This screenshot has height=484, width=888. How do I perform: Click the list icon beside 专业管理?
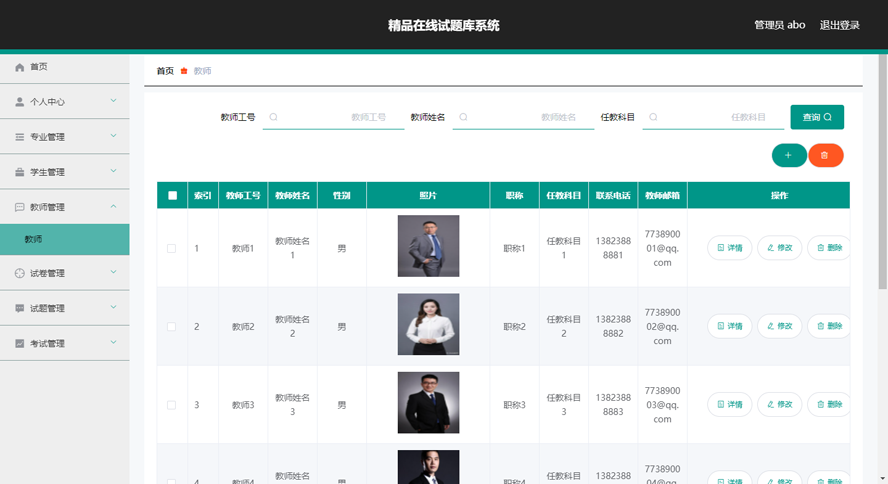(19, 137)
